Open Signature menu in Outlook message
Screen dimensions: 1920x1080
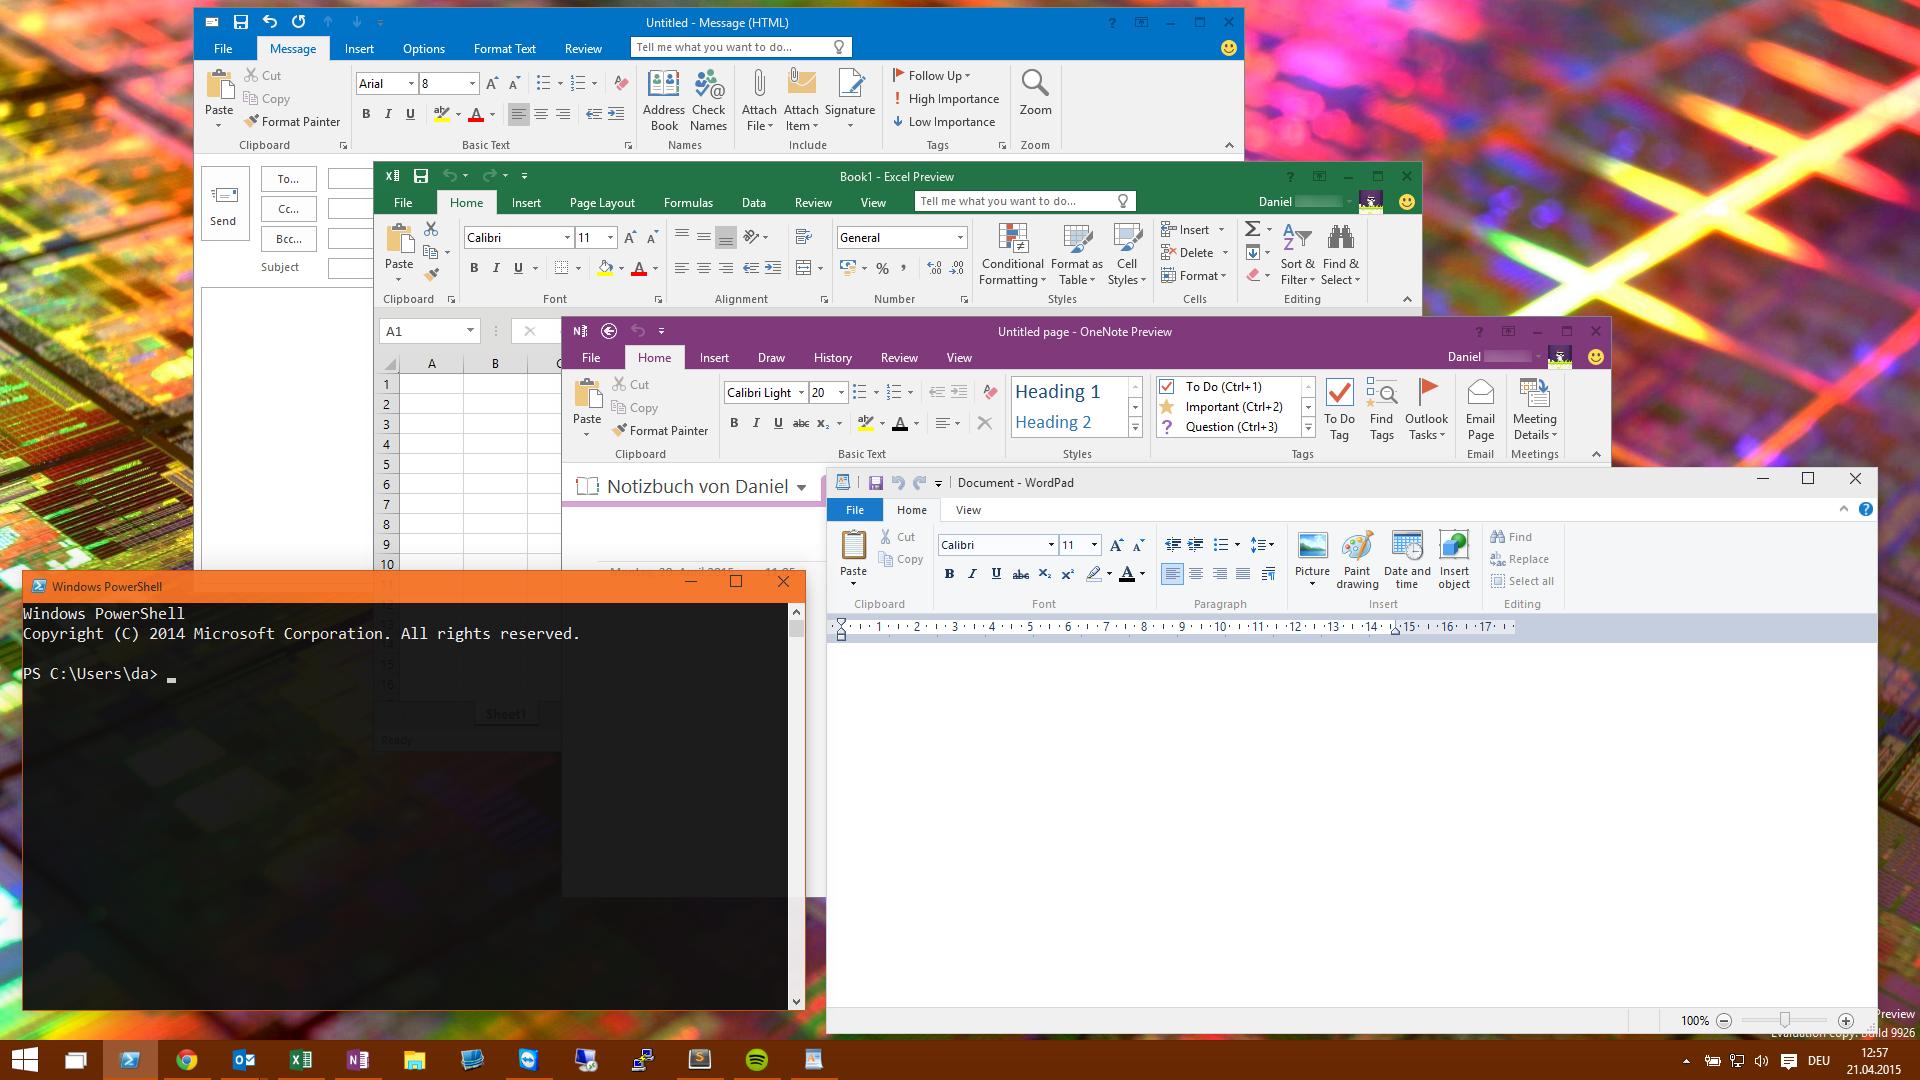[x=850, y=100]
